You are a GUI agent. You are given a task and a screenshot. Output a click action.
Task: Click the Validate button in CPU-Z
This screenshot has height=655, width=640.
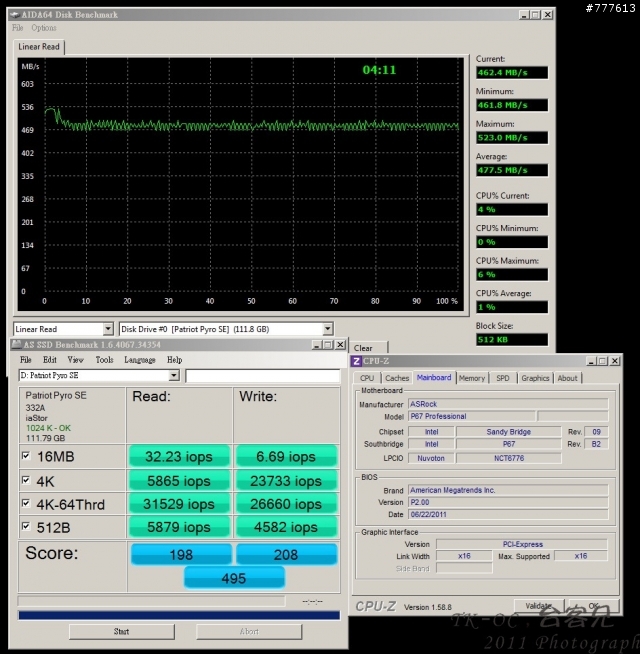coord(539,606)
